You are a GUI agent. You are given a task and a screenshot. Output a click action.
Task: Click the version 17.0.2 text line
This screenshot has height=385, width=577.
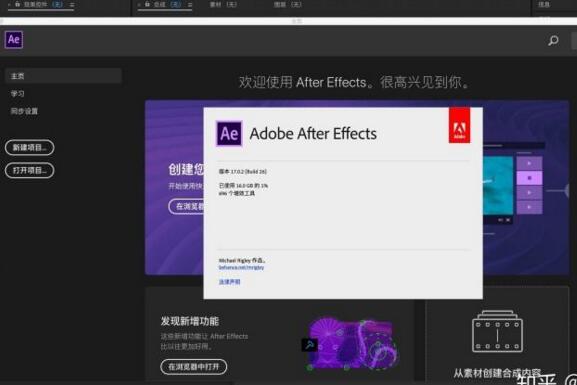click(x=243, y=172)
